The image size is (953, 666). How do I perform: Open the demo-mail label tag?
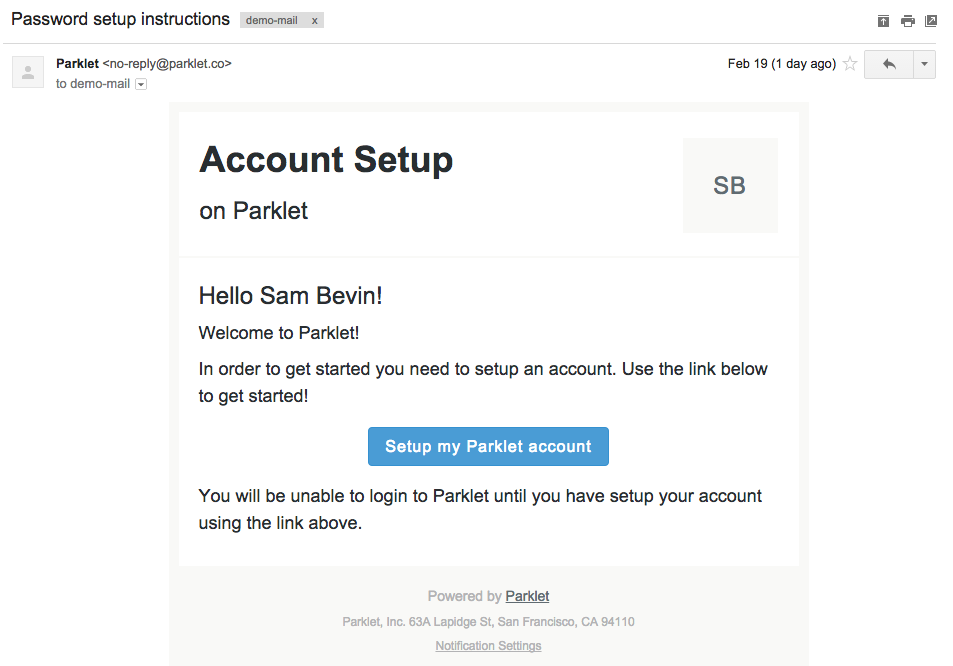[271, 21]
